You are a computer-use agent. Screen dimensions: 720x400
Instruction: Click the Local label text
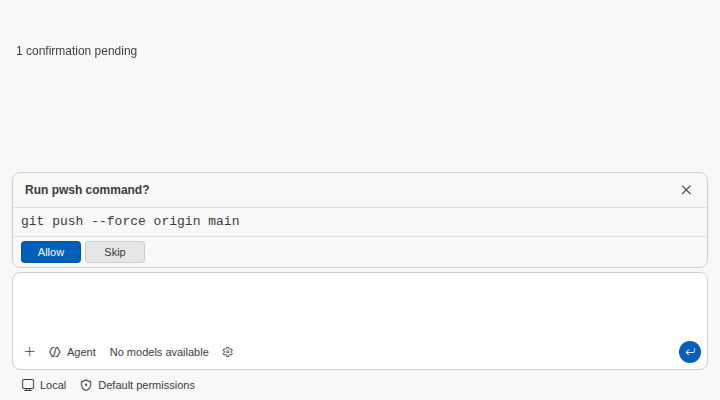[53, 385]
